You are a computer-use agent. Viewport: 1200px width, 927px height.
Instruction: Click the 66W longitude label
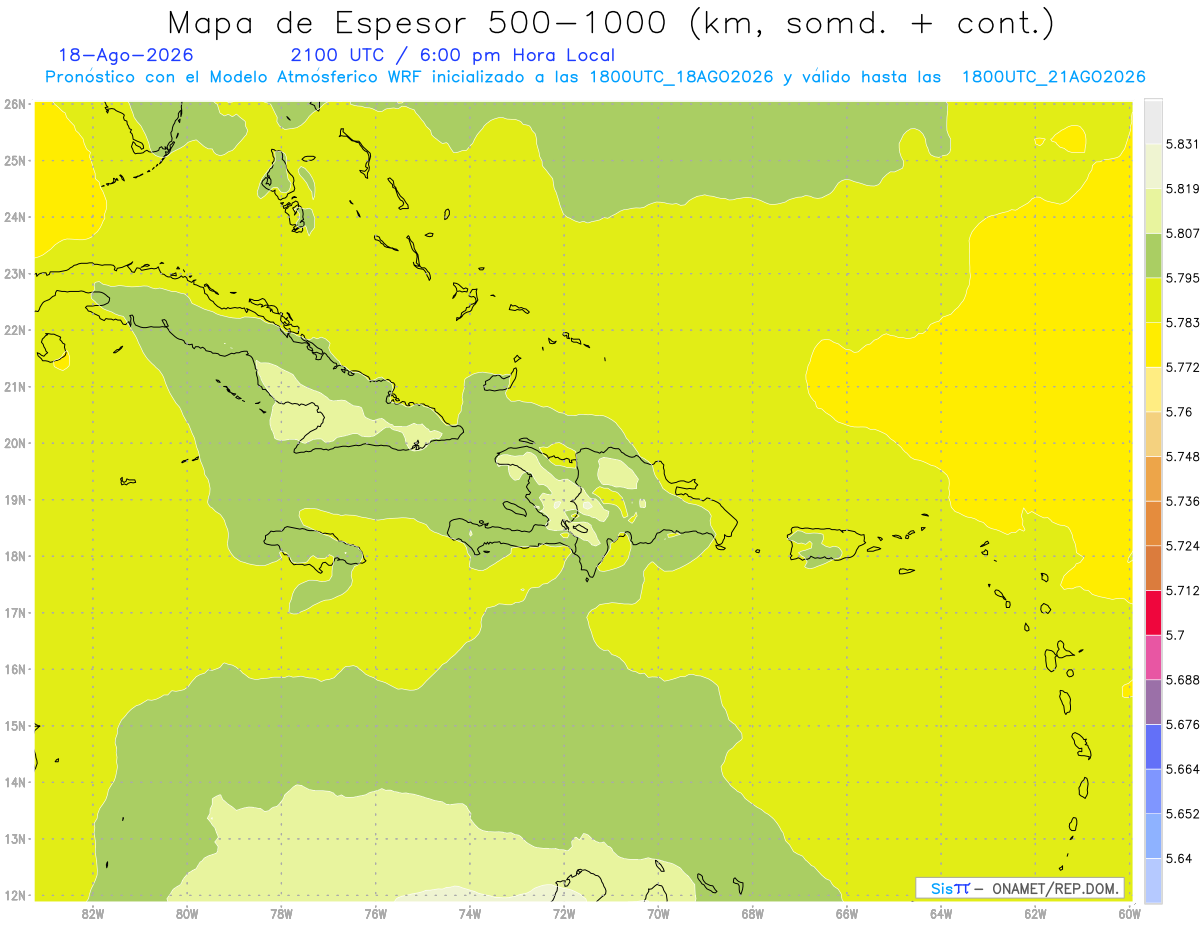pyautogui.click(x=846, y=913)
